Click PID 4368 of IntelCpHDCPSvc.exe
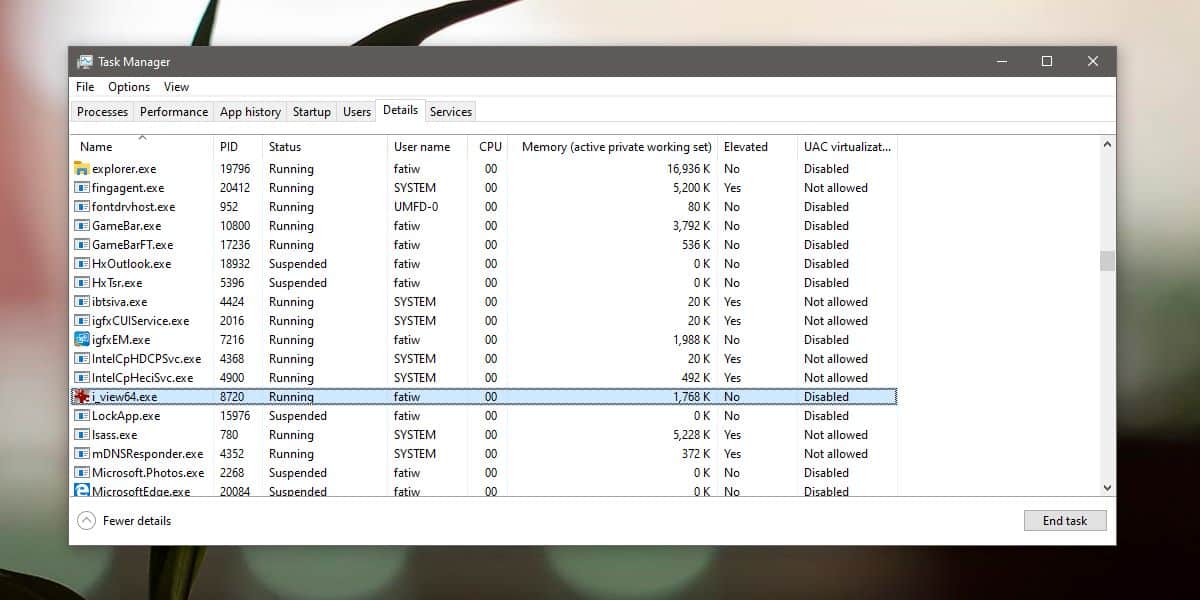 pos(232,359)
